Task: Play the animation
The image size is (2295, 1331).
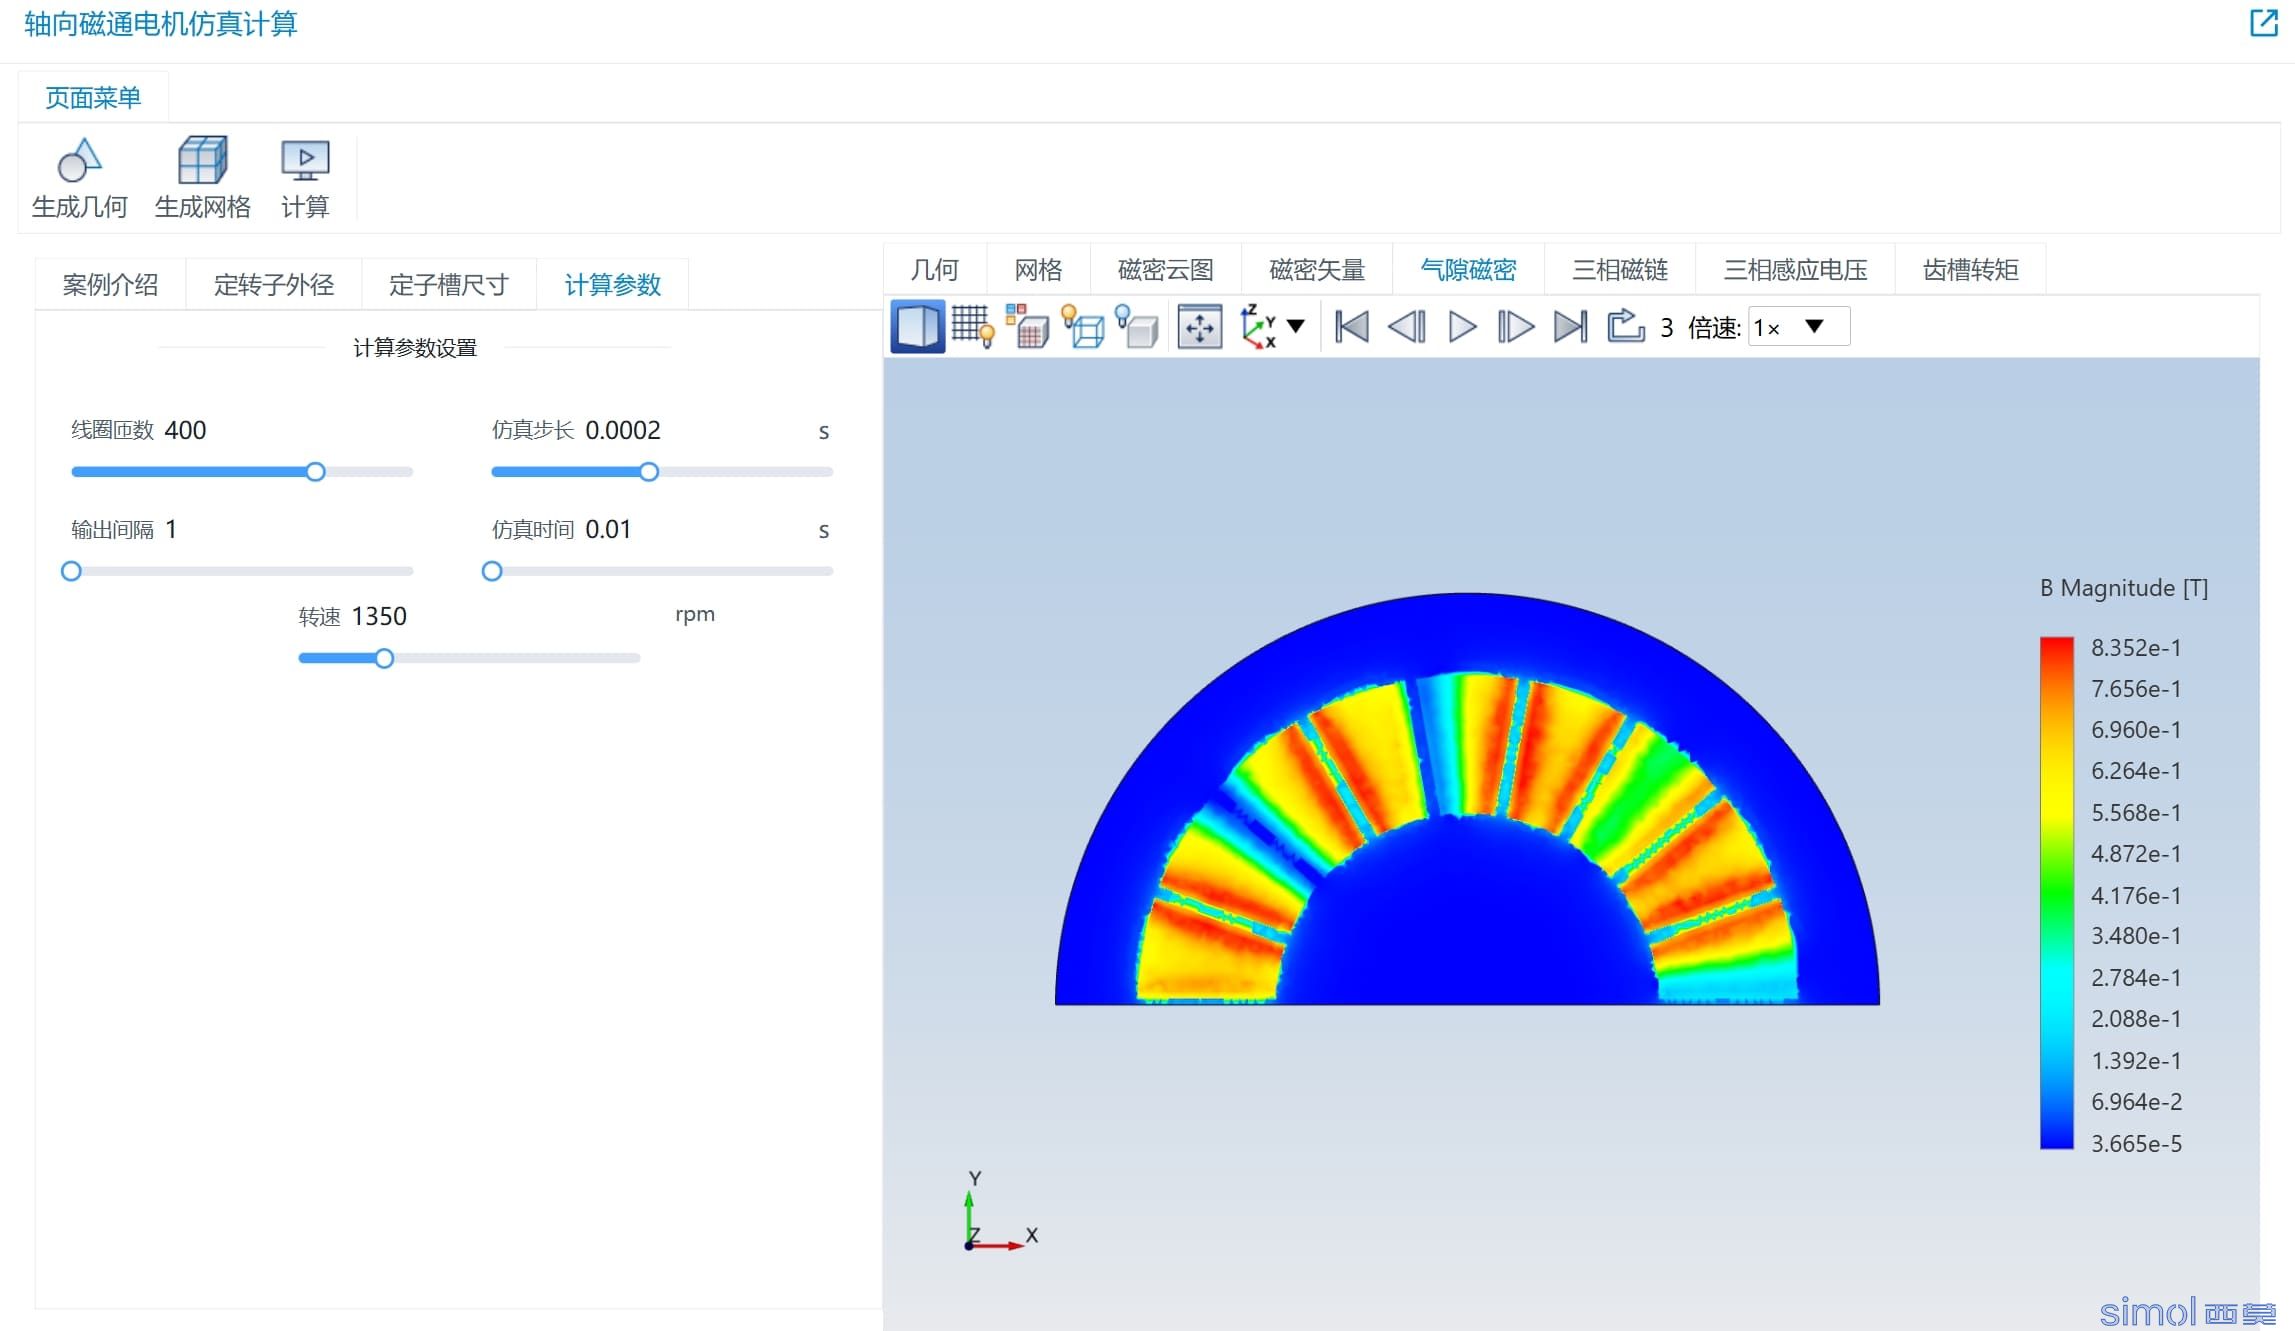Action: point(1462,327)
